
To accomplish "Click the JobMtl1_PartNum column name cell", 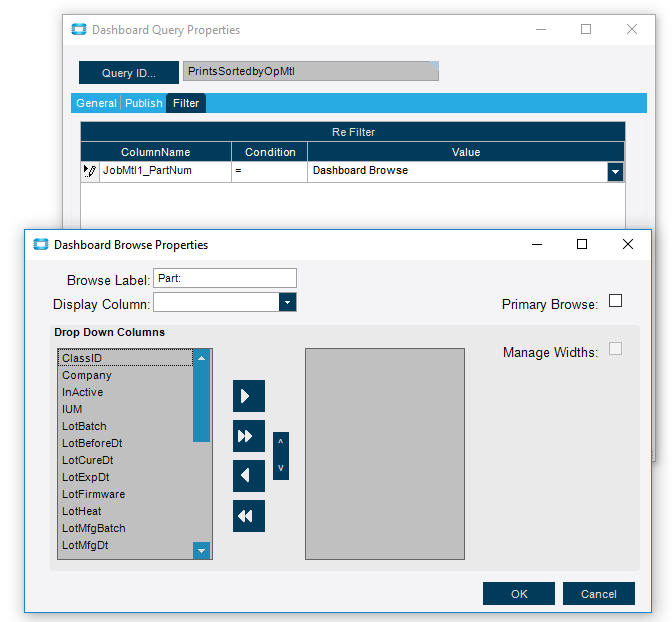I will pos(165,171).
